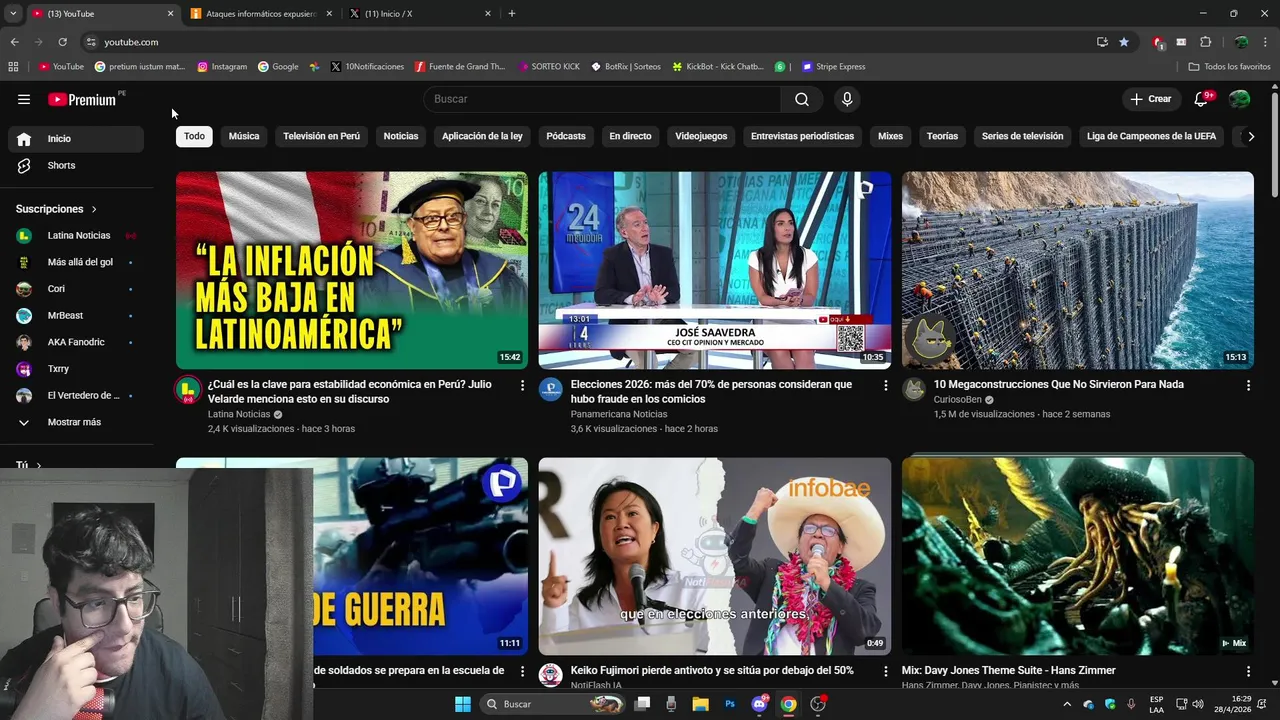The image size is (1280, 720).
Task: Select the Mixes filter chip
Action: [x=890, y=136]
